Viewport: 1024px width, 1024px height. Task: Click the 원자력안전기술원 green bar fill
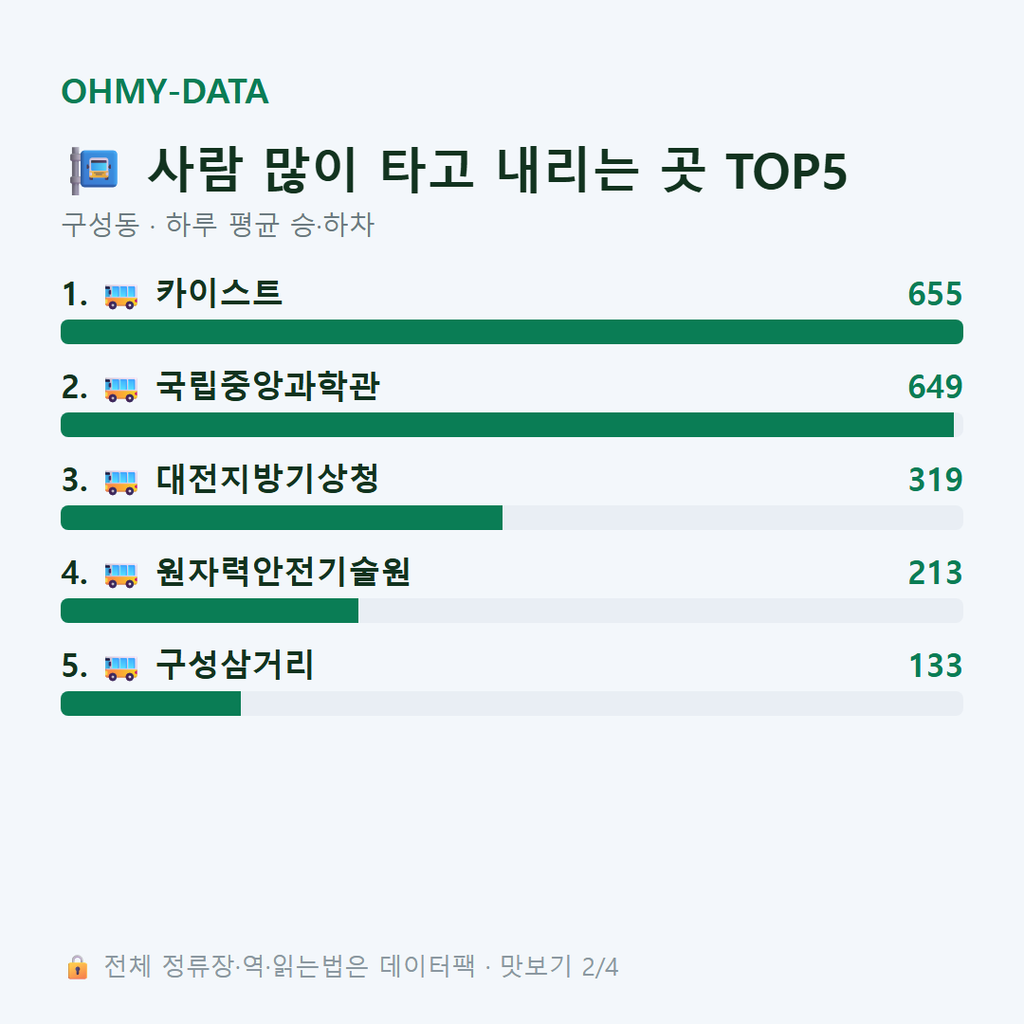(x=210, y=611)
